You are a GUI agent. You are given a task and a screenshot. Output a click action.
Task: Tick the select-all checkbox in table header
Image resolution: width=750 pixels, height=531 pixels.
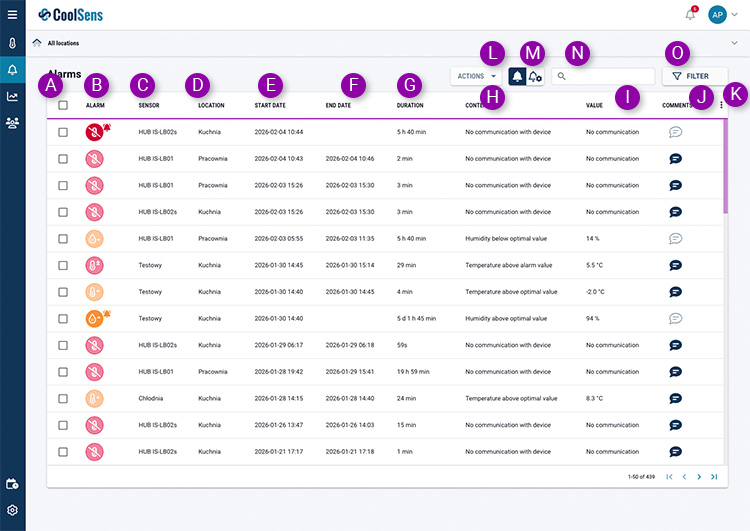[x=63, y=105]
